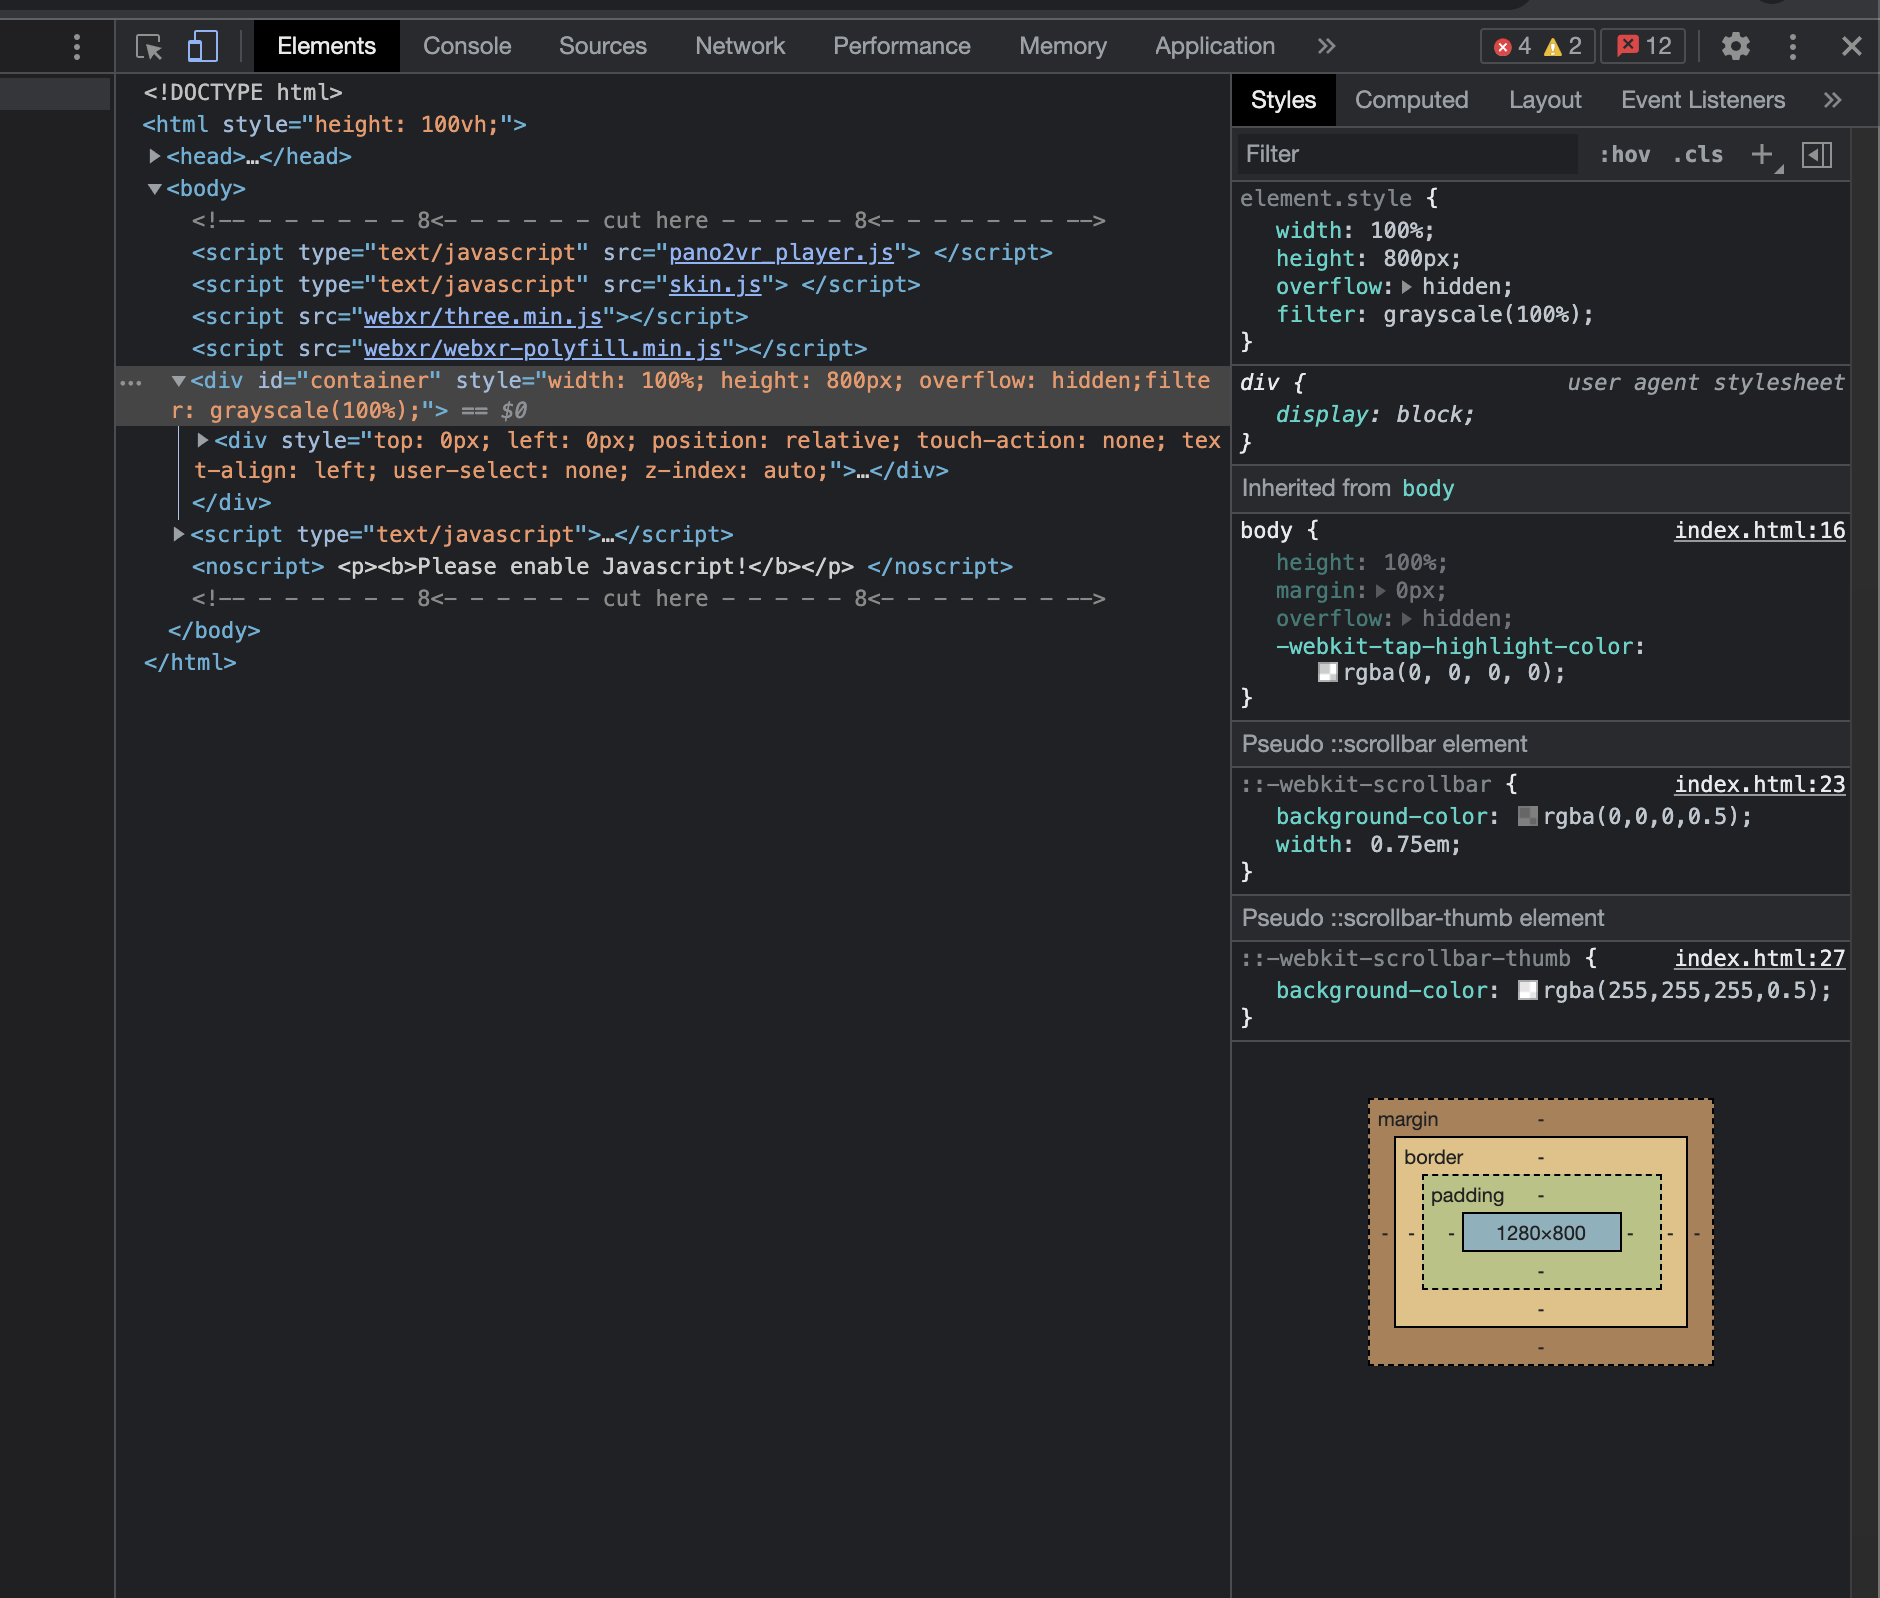Open the Network tab

point(740,47)
